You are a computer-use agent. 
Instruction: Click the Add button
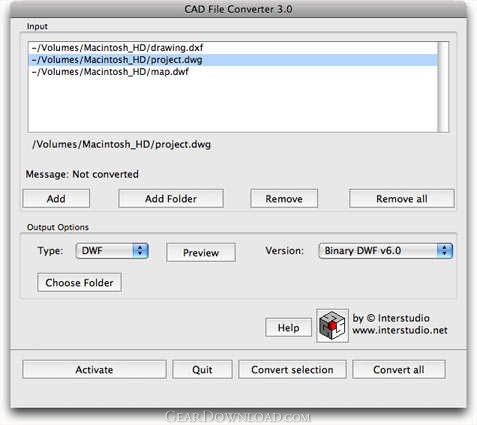56,199
